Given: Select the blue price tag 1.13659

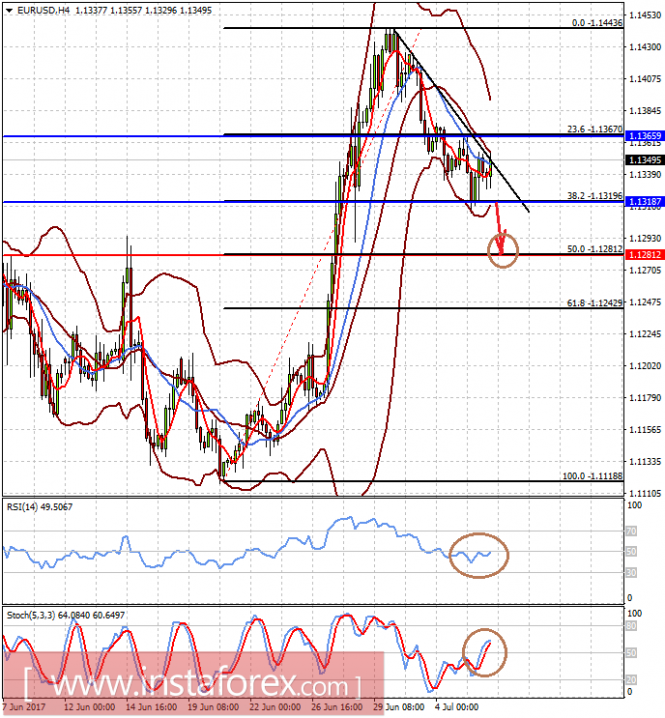Looking at the screenshot, I should [x=645, y=135].
